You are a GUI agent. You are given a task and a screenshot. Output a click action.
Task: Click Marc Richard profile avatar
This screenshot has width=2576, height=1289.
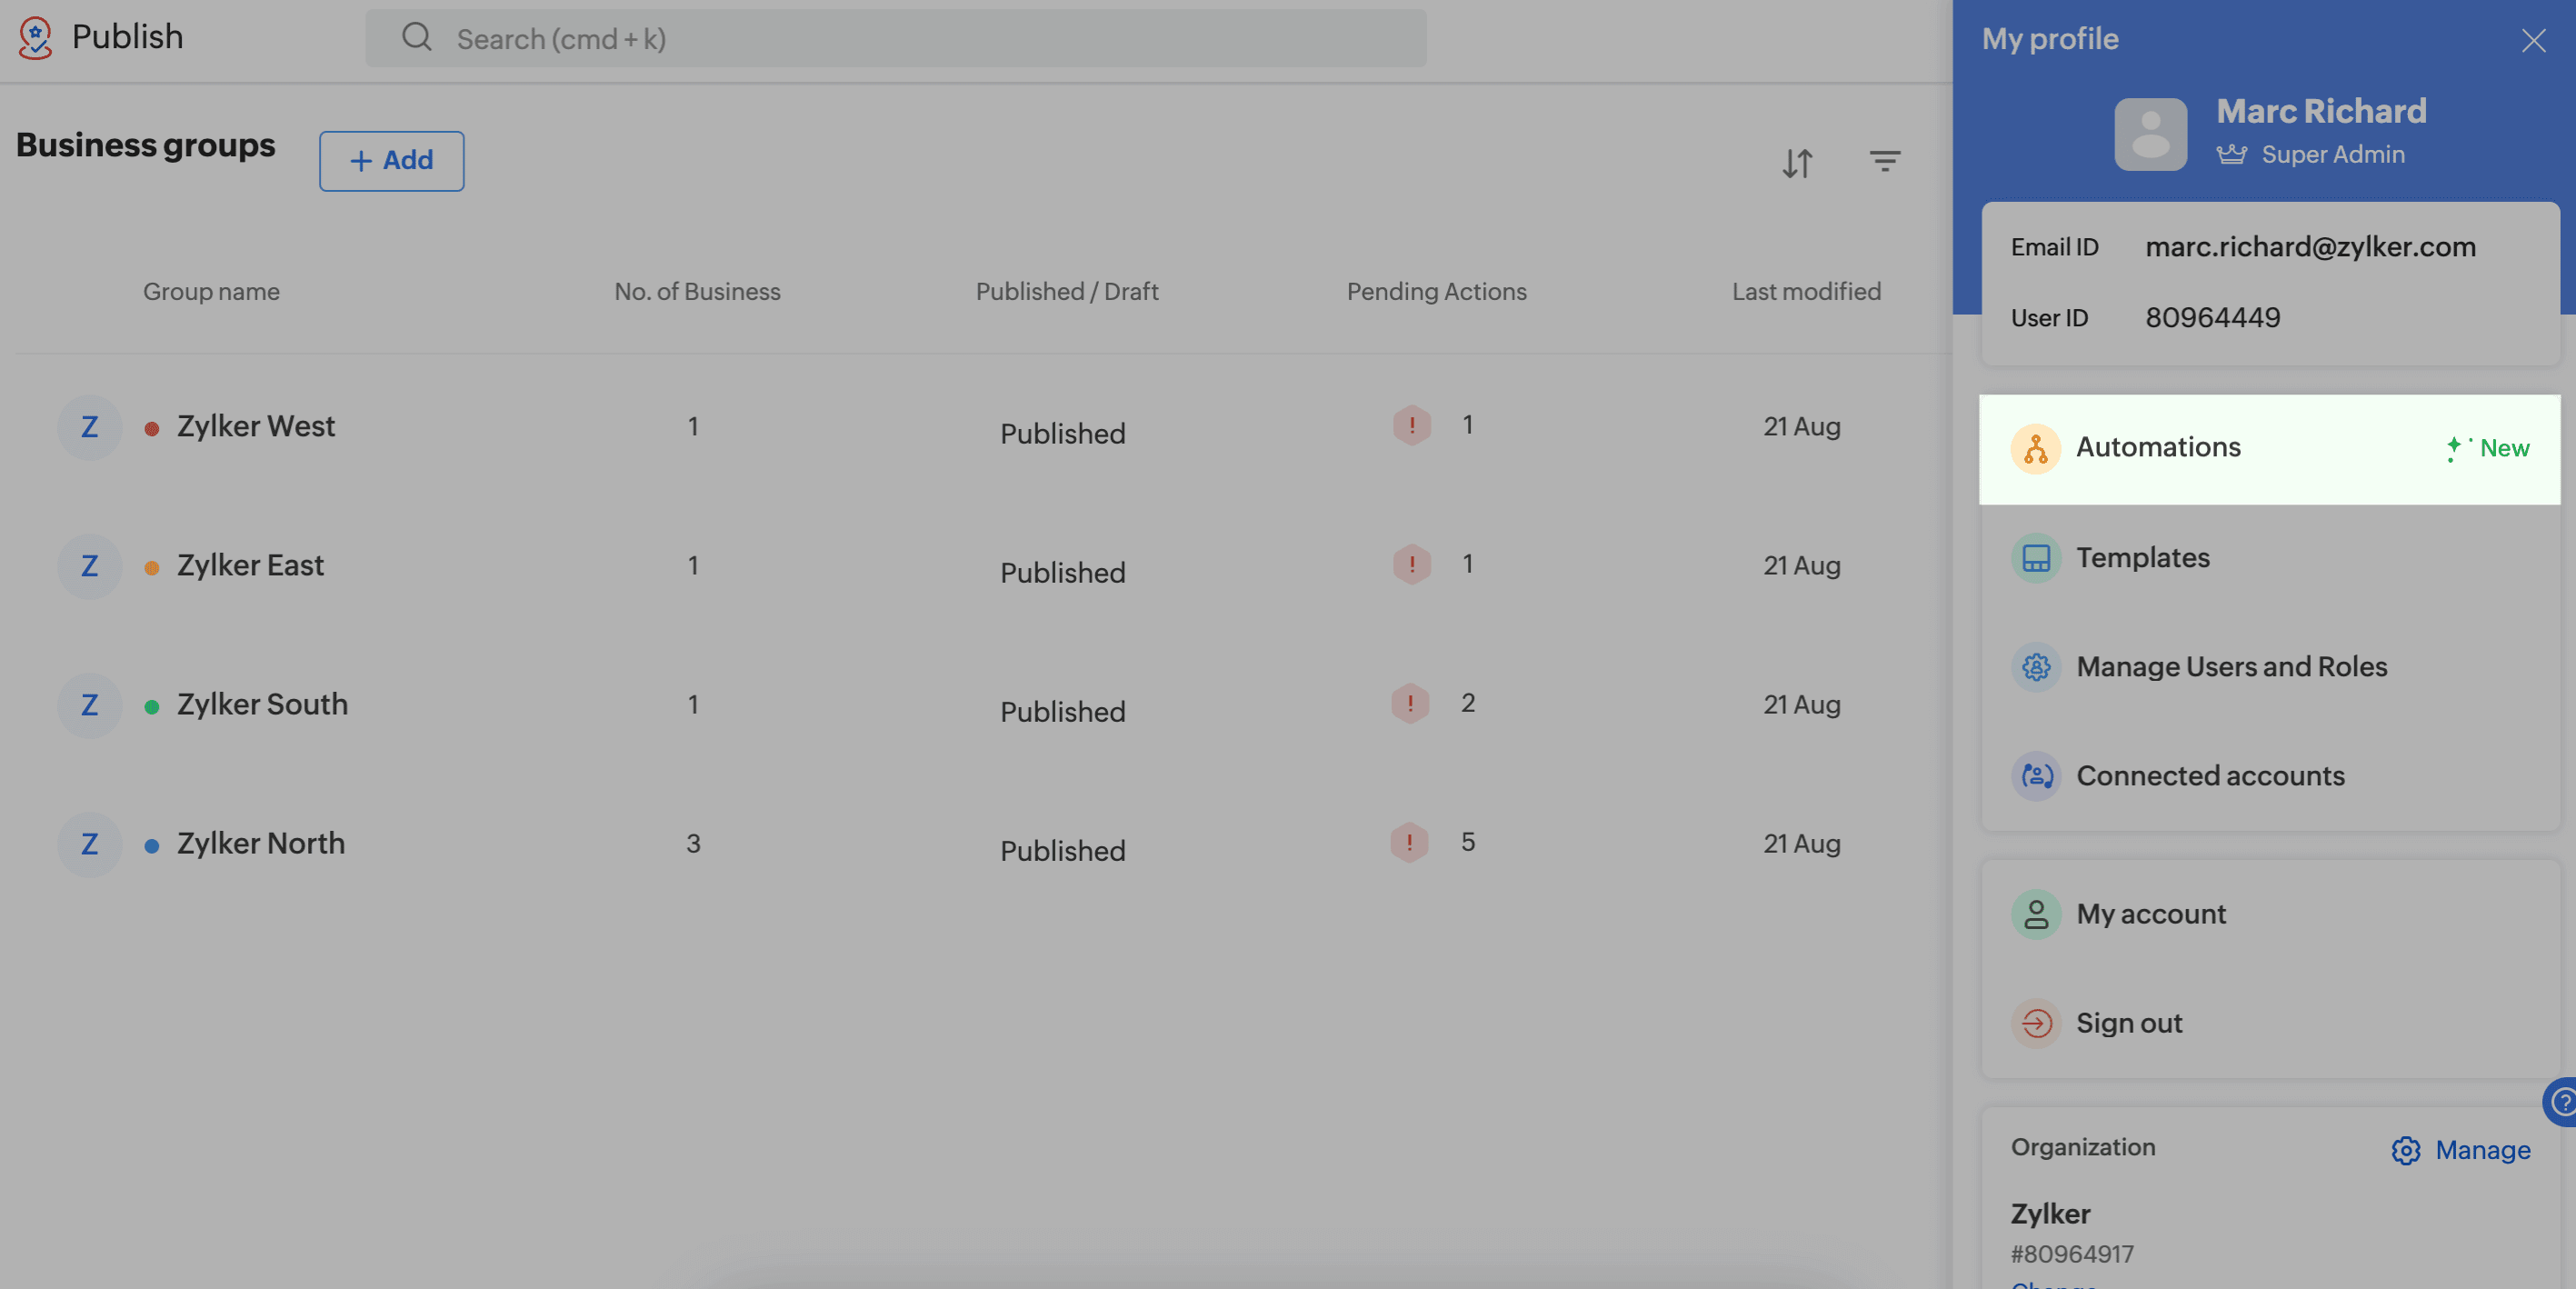pyautogui.click(x=2150, y=134)
